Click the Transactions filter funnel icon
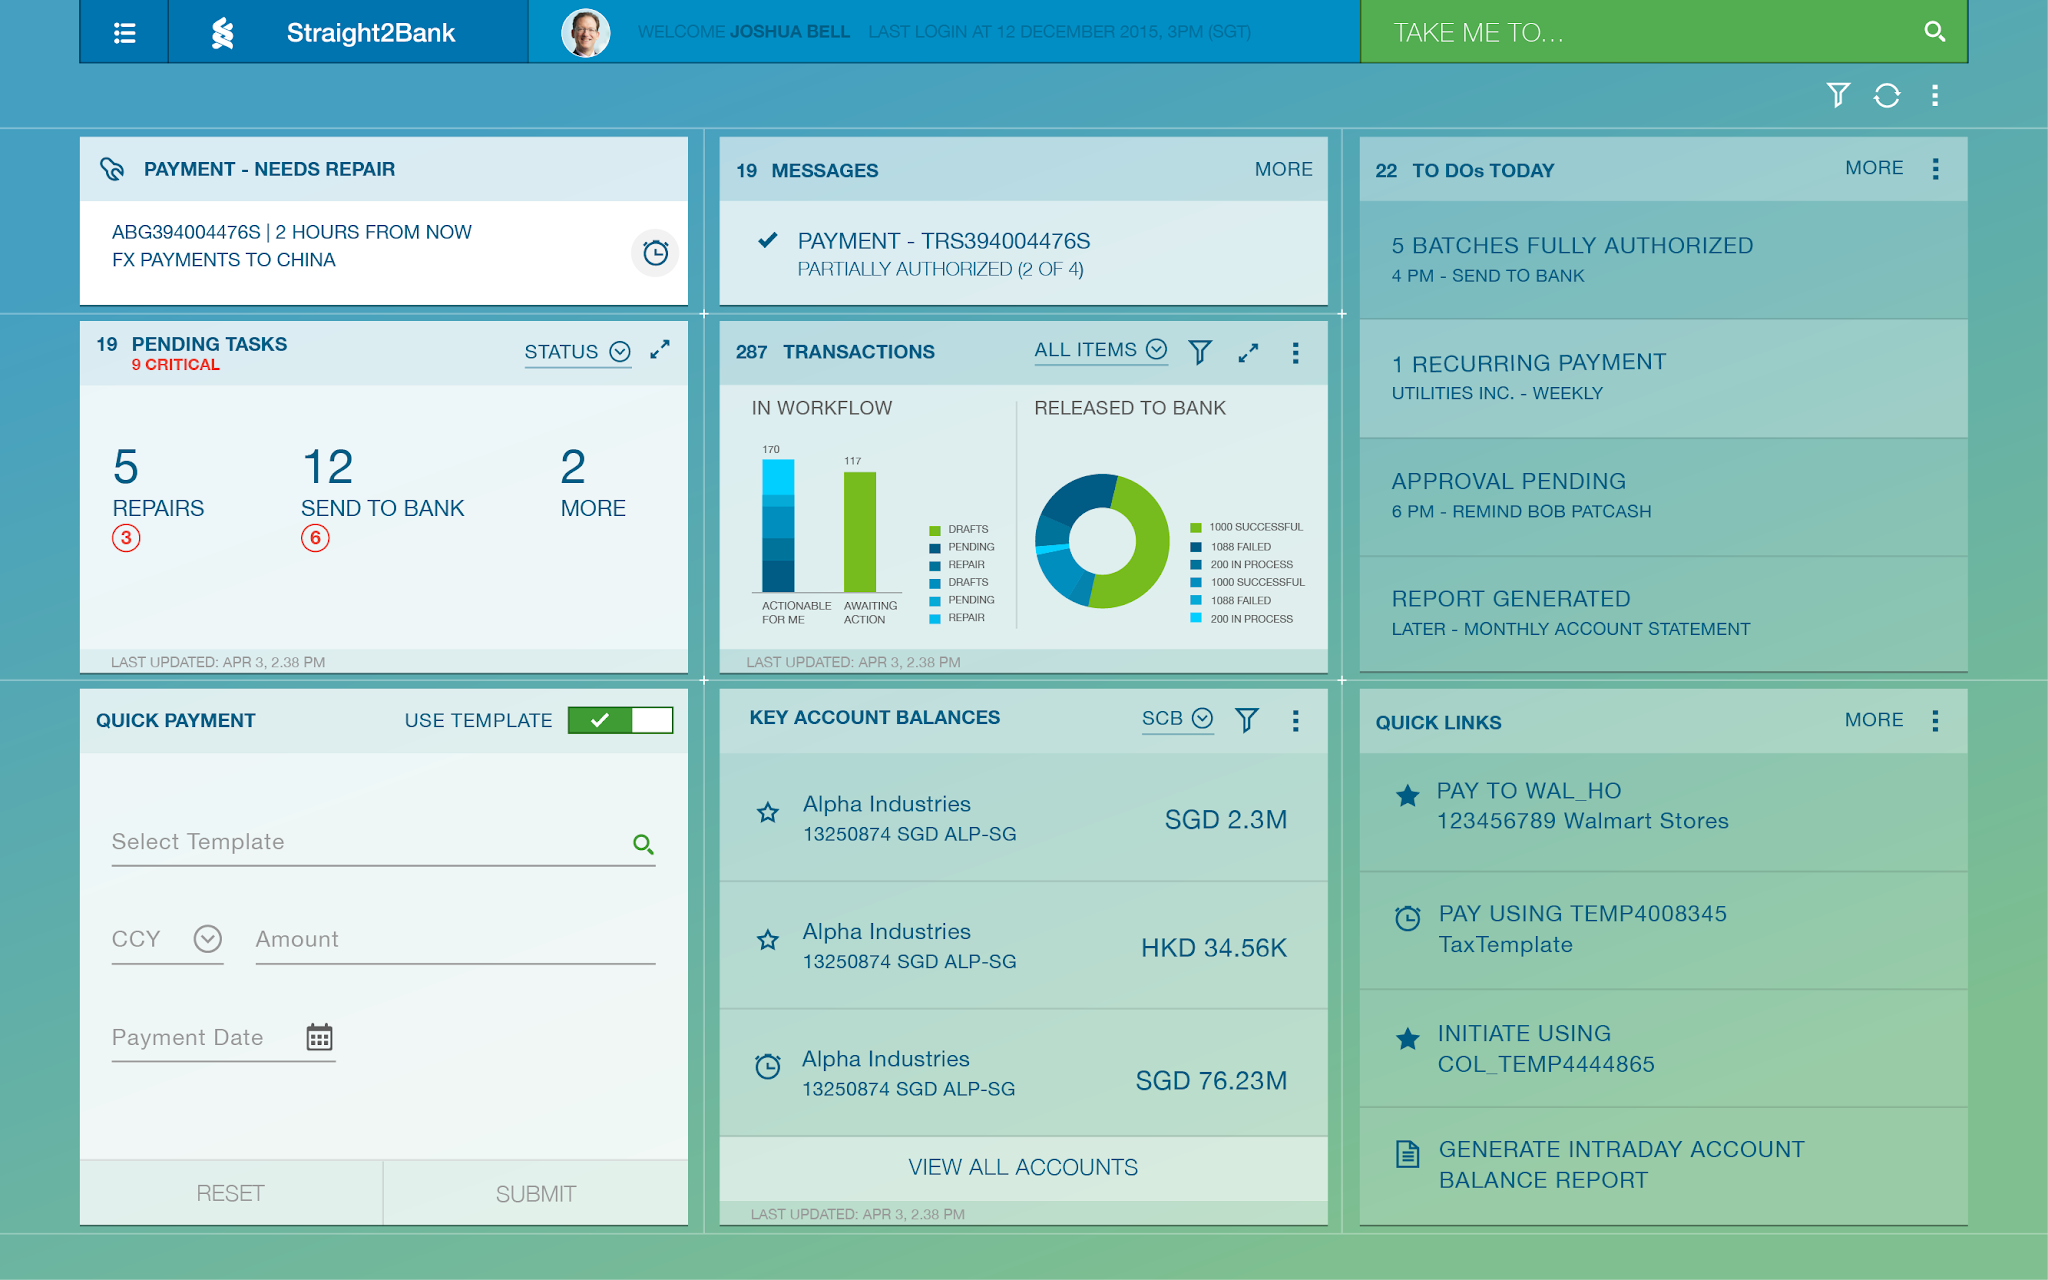Image resolution: width=2048 pixels, height=1280 pixels. 1200,352
